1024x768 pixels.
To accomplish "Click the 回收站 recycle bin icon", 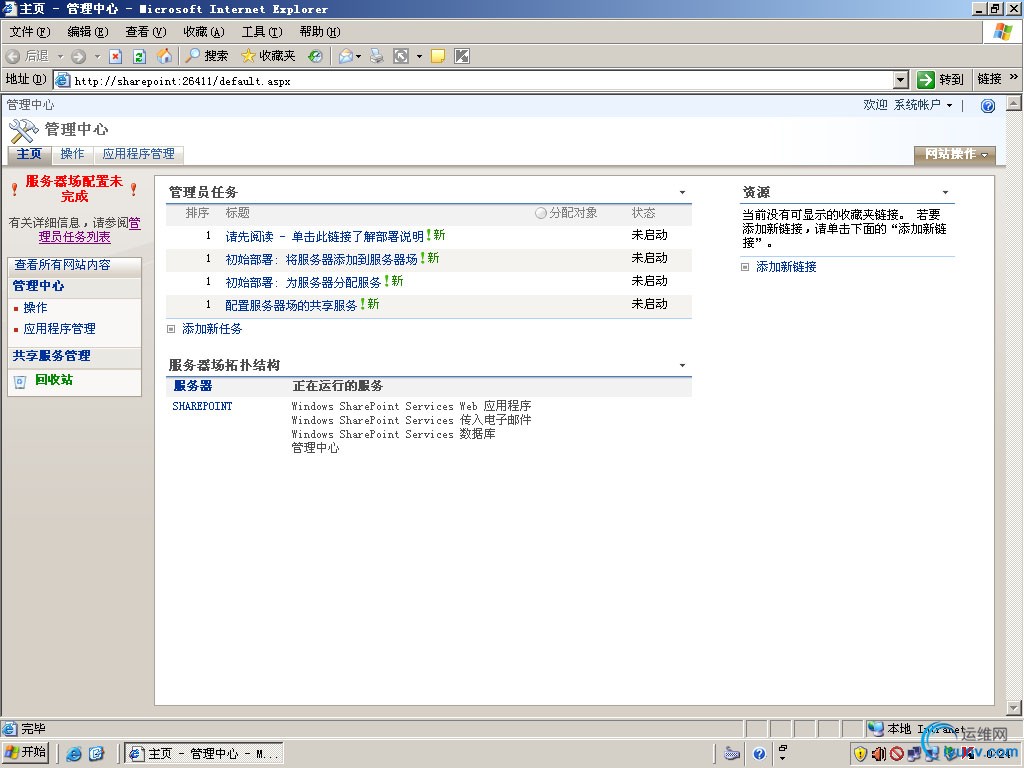I will click(x=20, y=381).
